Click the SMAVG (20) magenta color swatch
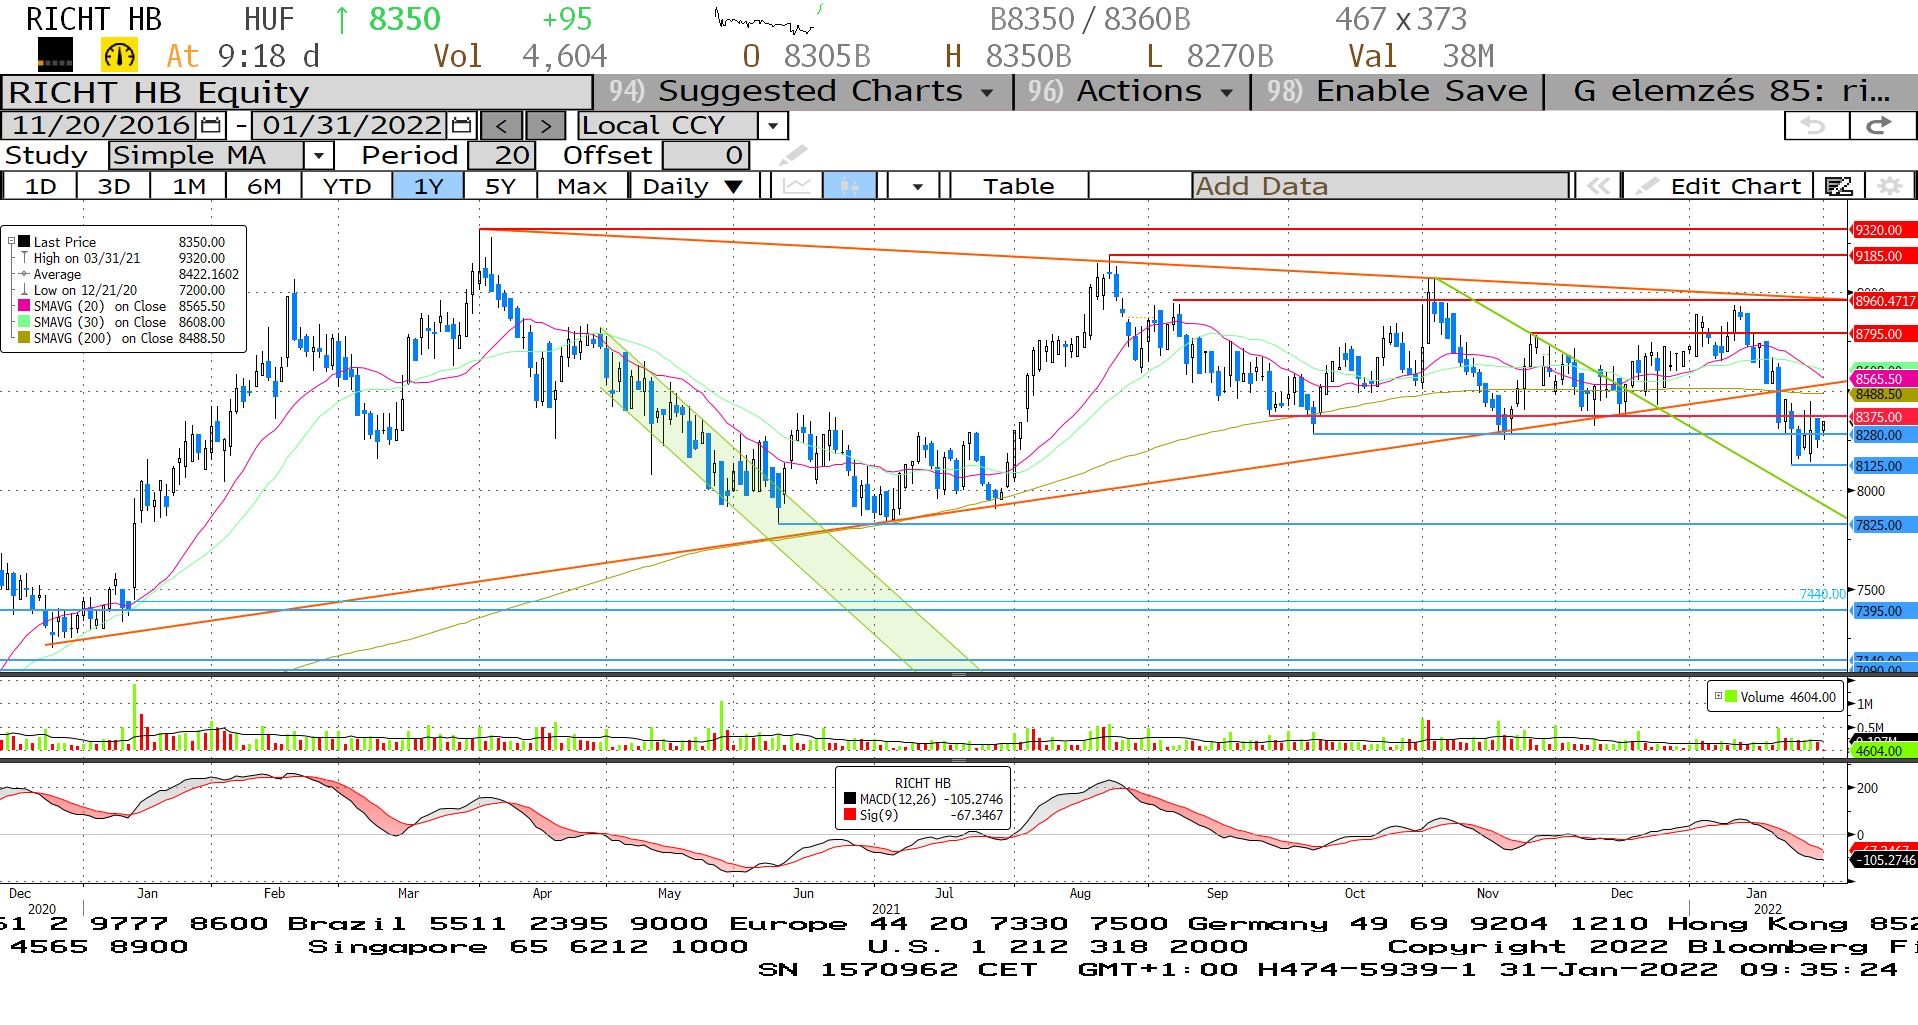This screenshot has height=1025, width=1918. click(x=24, y=306)
